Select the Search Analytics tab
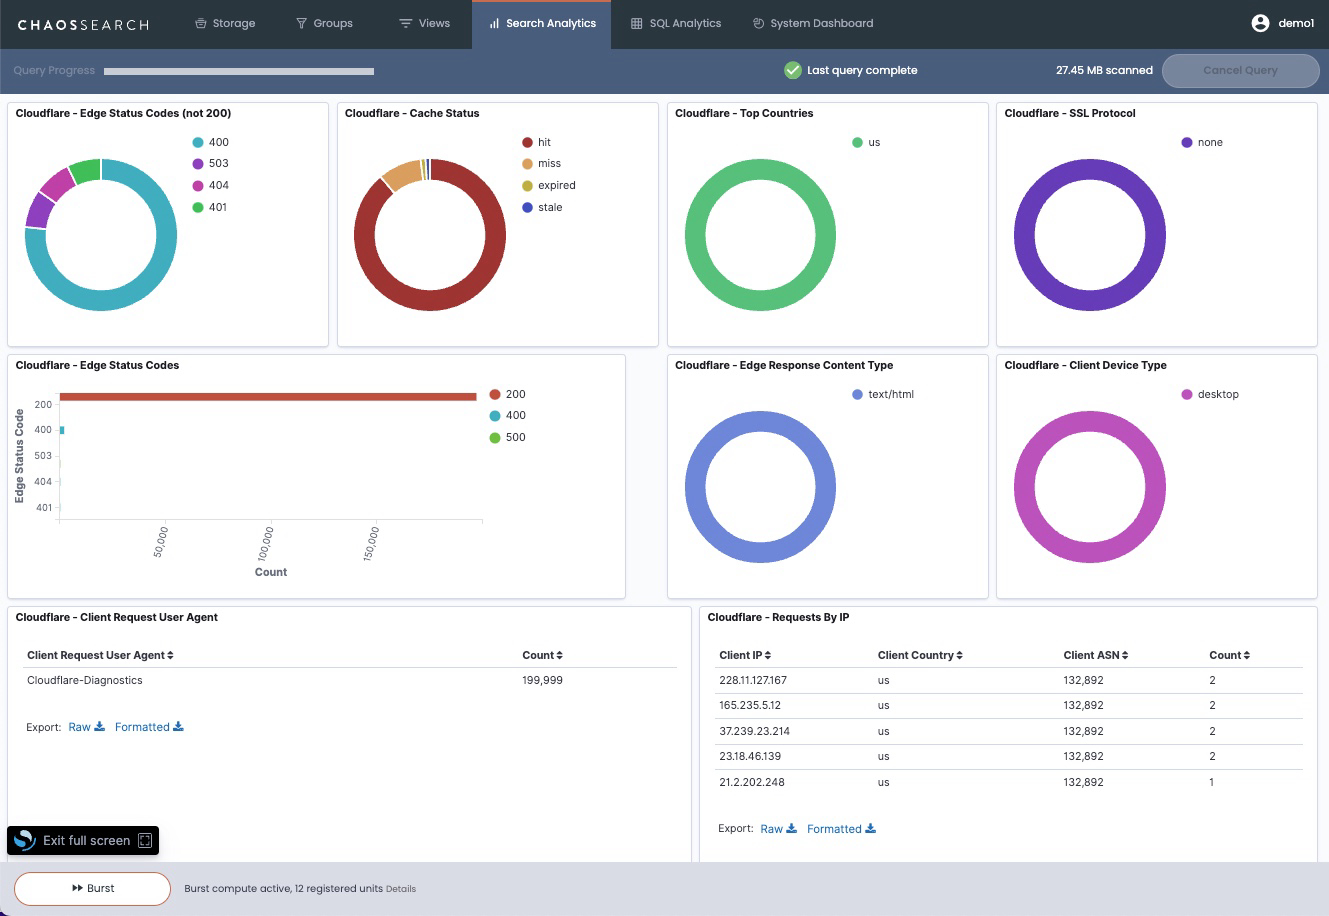 point(541,23)
